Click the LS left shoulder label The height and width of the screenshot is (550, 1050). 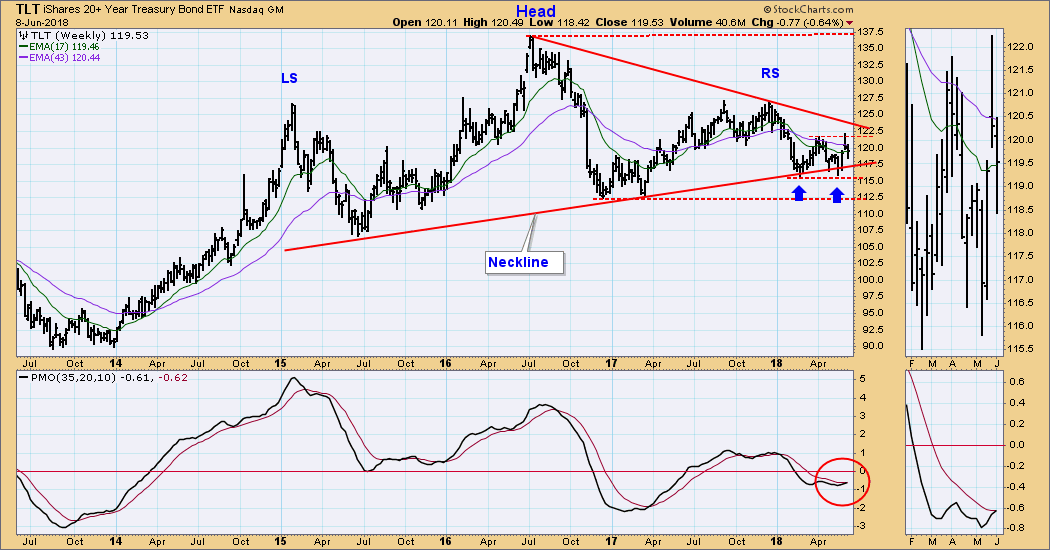click(289, 78)
